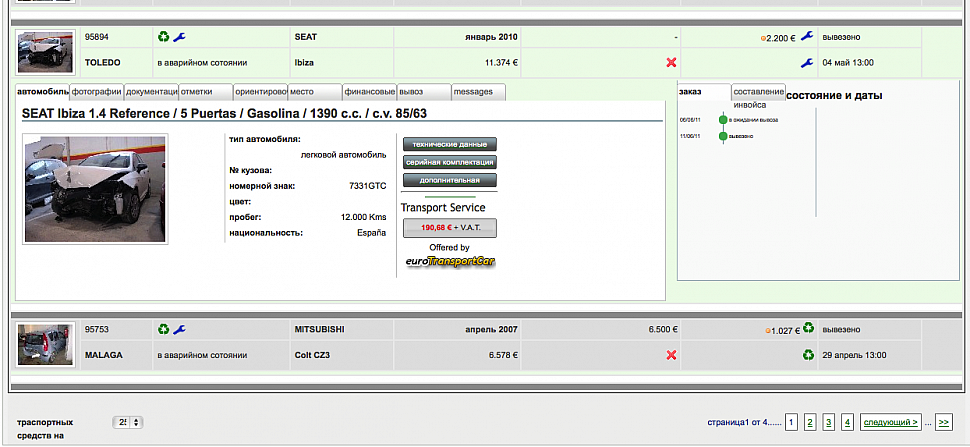Go to page 2
Screen dimensions: 970x447
click(810, 422)
